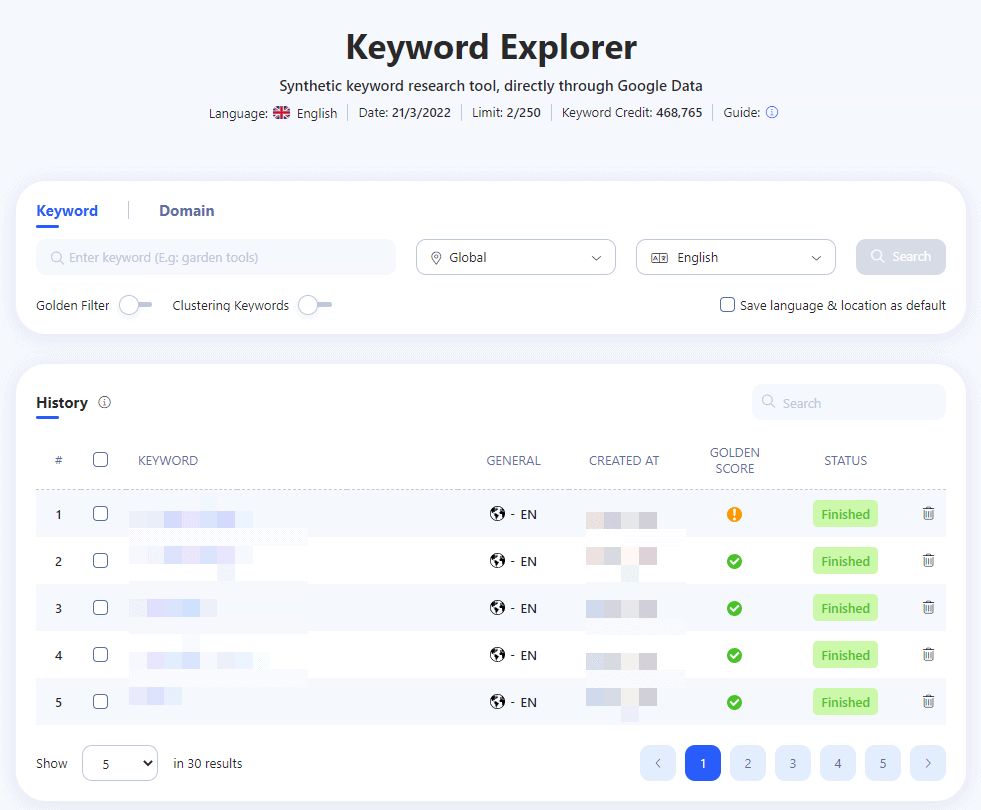Click the UK flag language icon

(282, 113)
